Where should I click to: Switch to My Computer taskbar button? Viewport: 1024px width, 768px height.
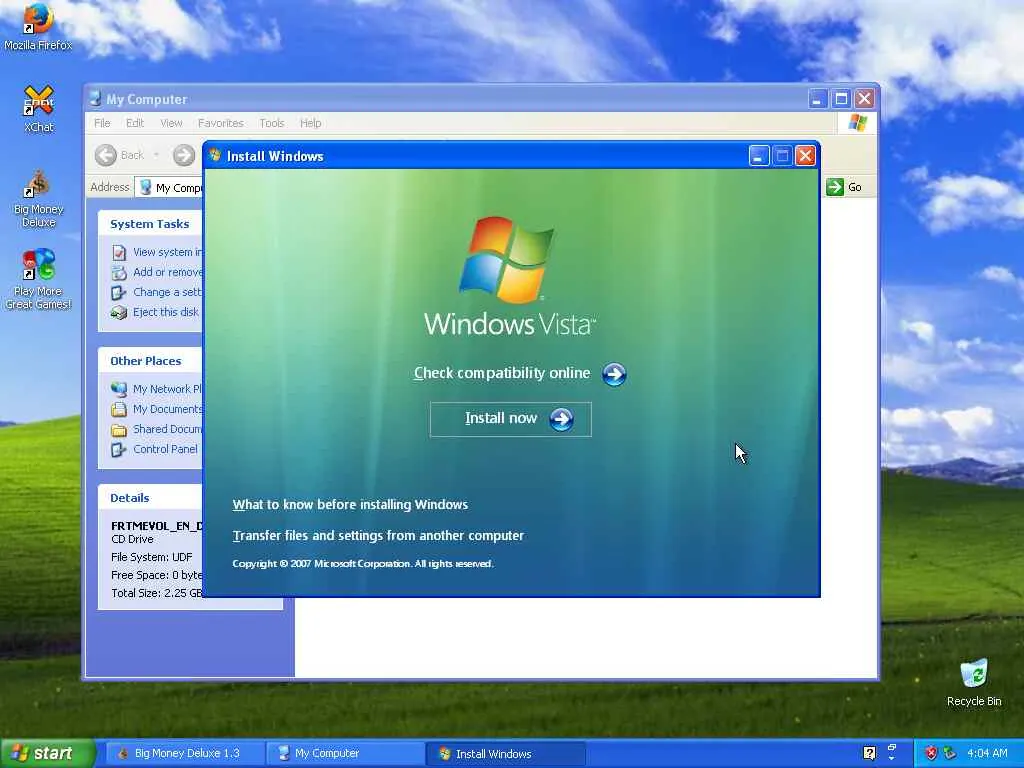tap(345, 754)
